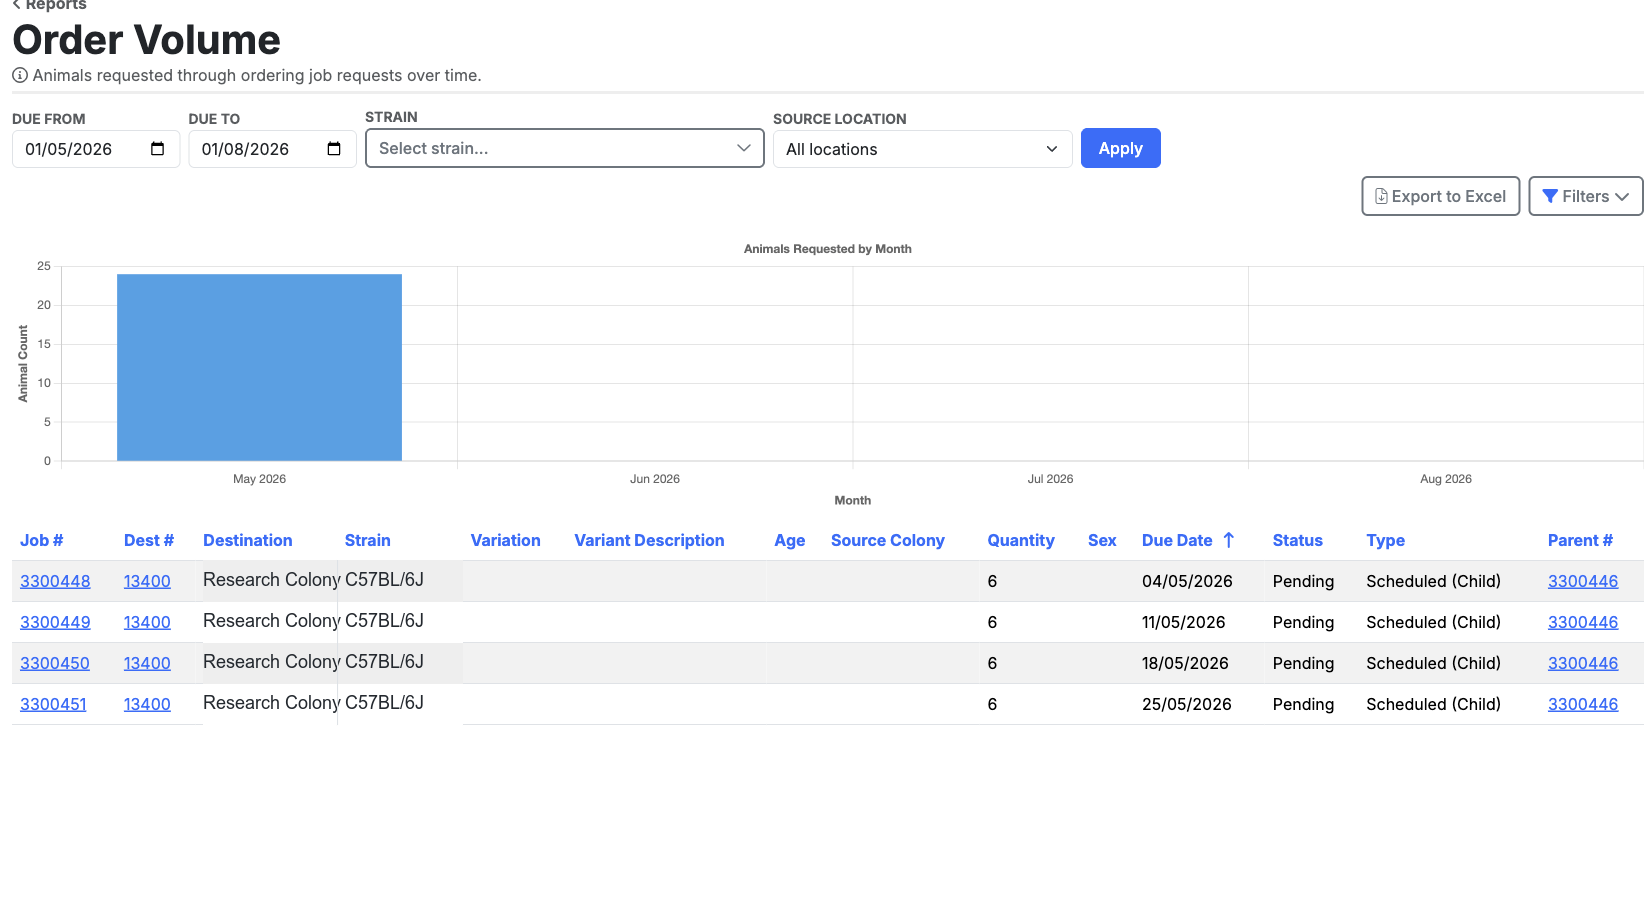
Task: Open job 3300448 link
Action: (x=55, y=581)
